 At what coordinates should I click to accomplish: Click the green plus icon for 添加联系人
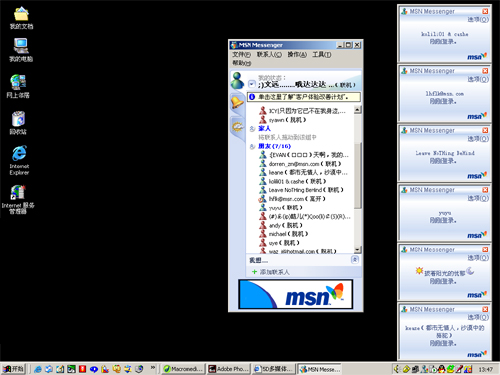point(254,272)
